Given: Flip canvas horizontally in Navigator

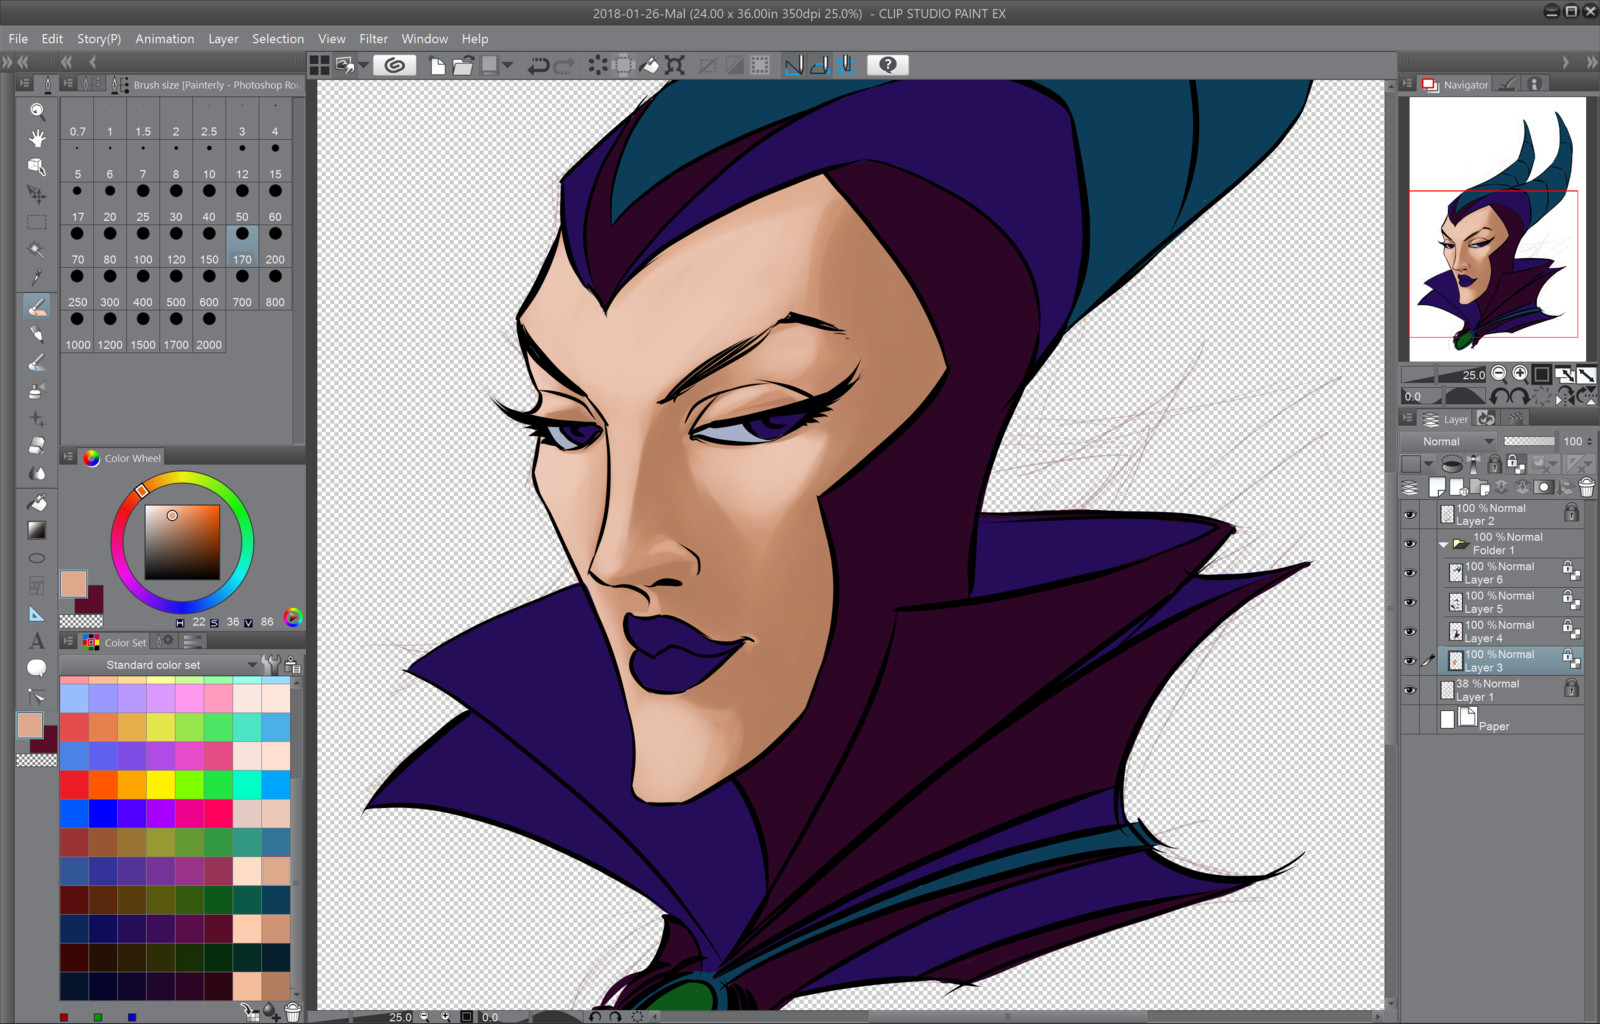Looking at the screenshot, I should [1566, 396].
